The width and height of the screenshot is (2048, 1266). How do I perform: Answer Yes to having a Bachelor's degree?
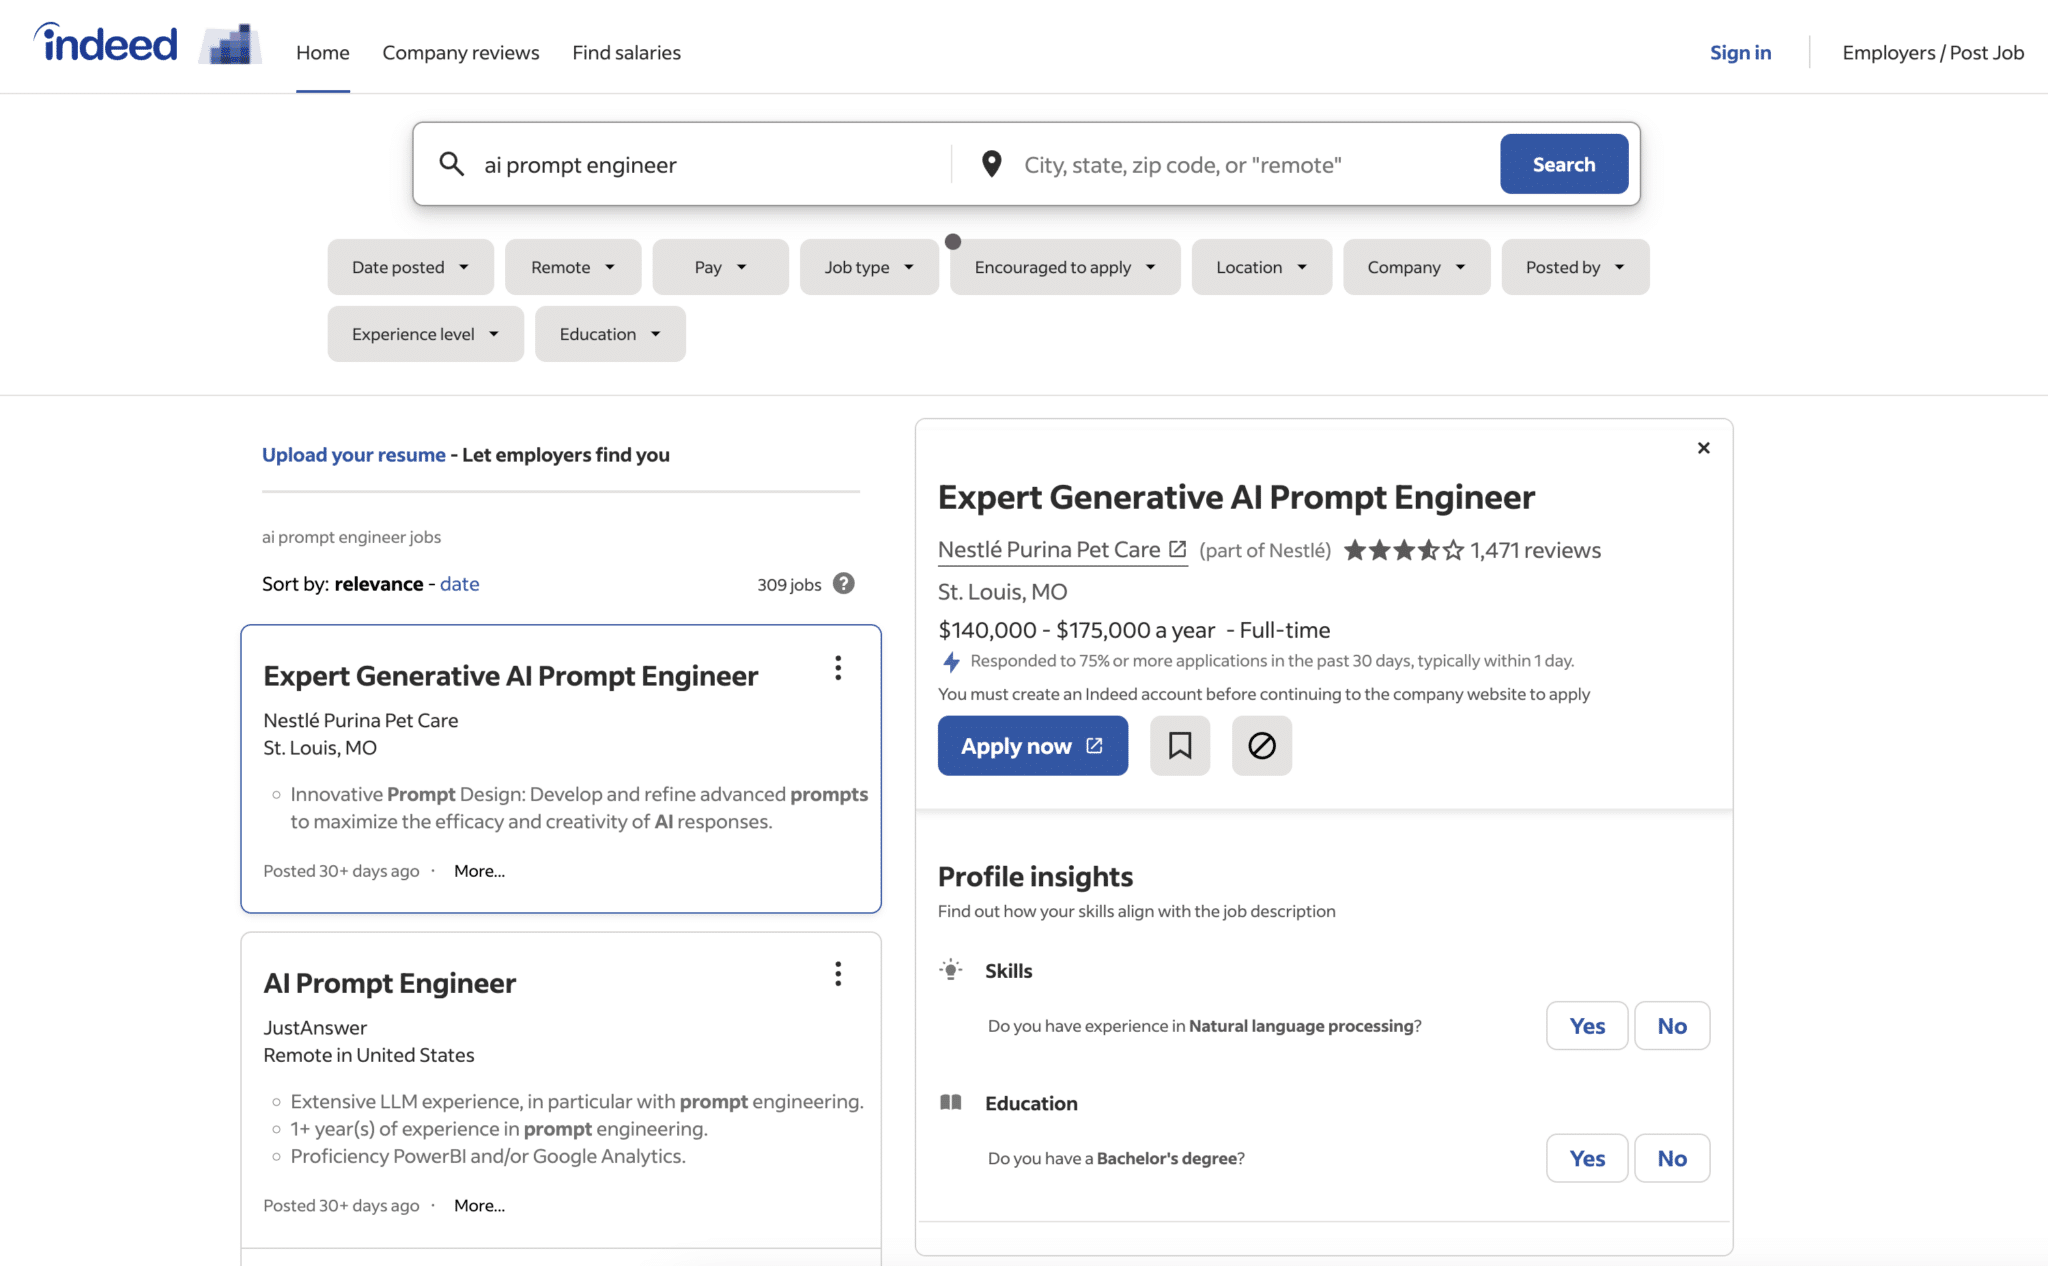pos(1586,1158)
